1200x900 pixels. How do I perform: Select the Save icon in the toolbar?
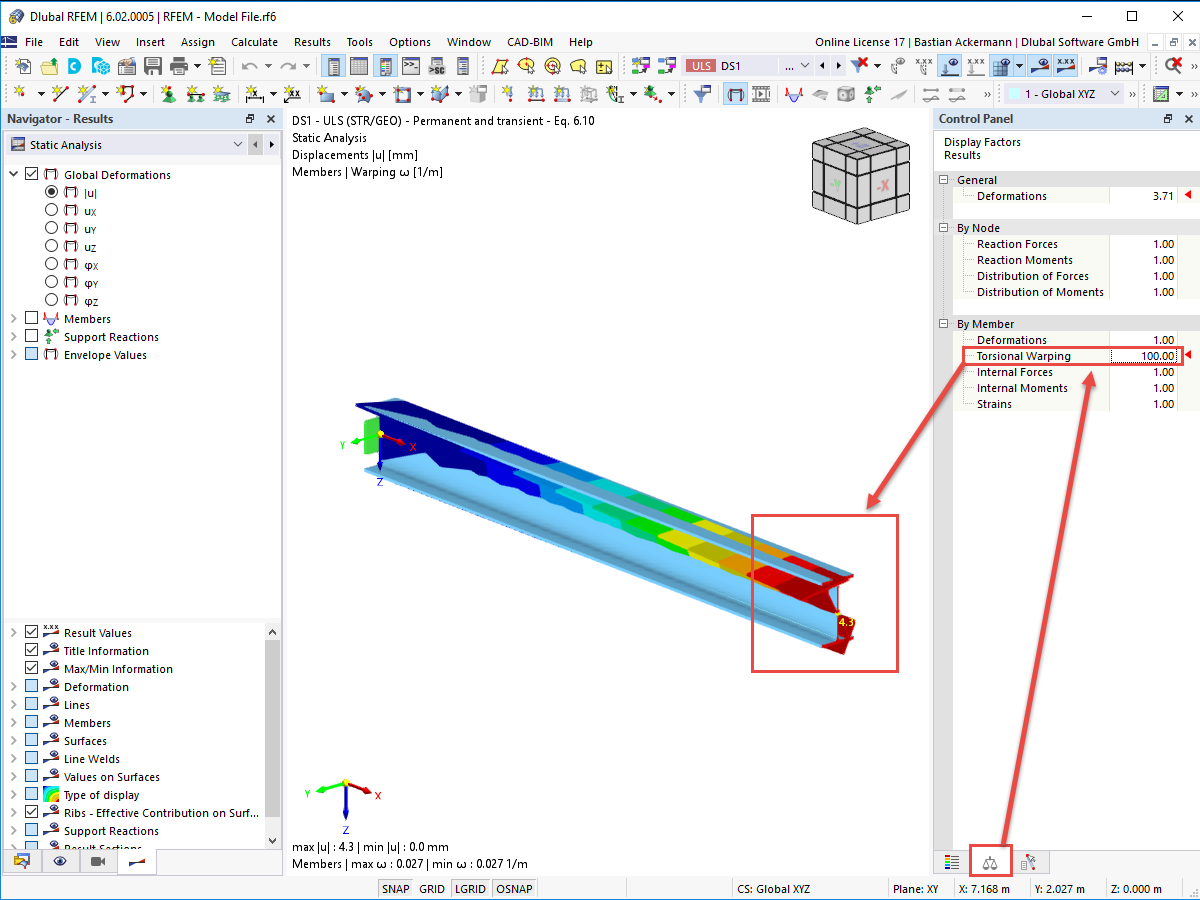pos(152,64)
